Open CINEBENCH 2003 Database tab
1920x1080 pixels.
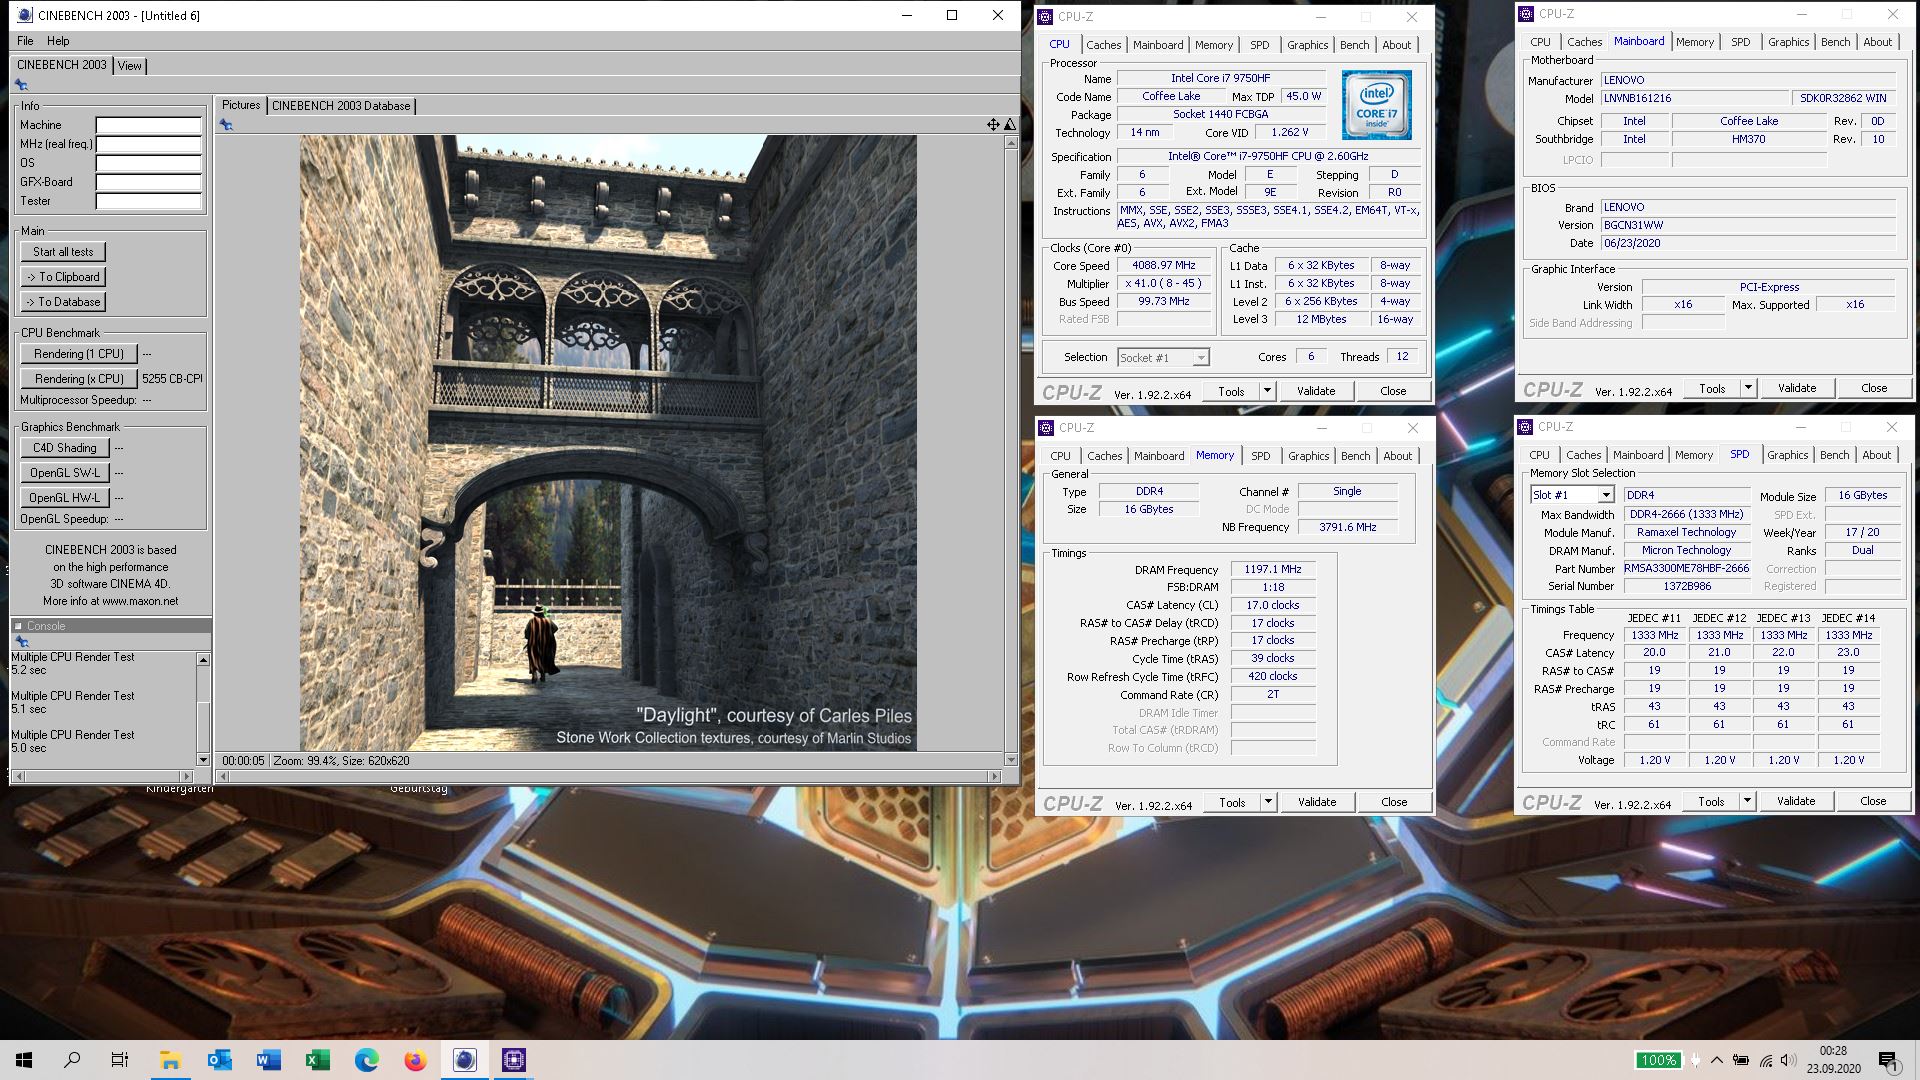click(x=341, y=106)
